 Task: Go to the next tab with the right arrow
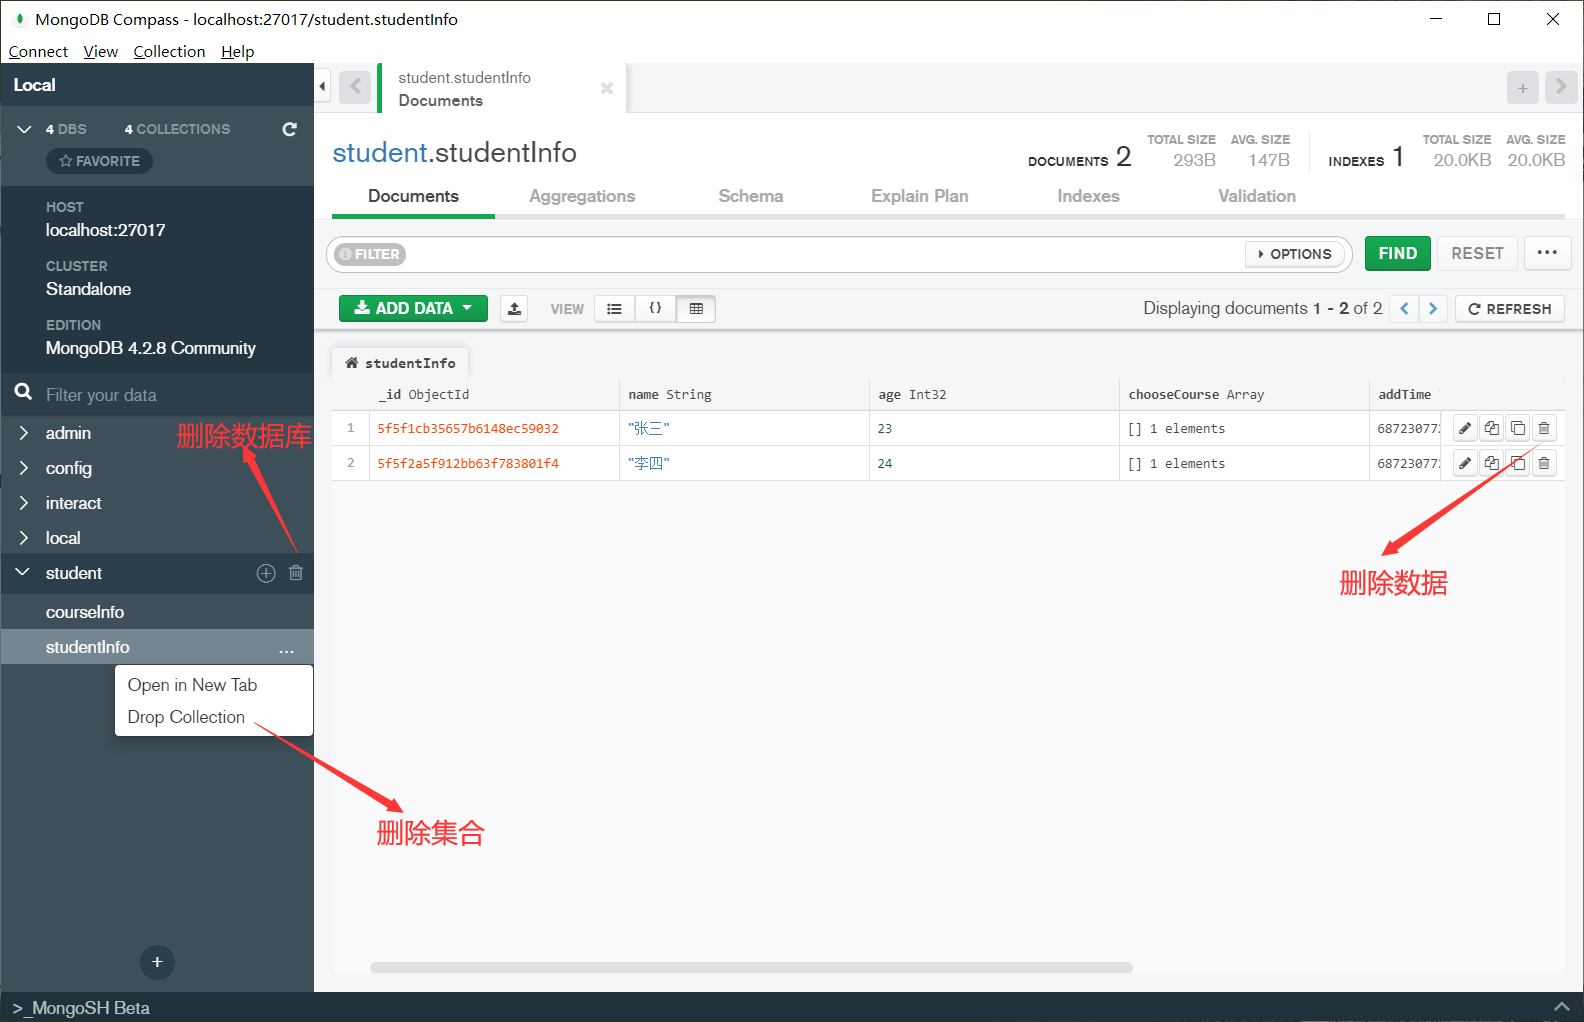point(1561,88)
